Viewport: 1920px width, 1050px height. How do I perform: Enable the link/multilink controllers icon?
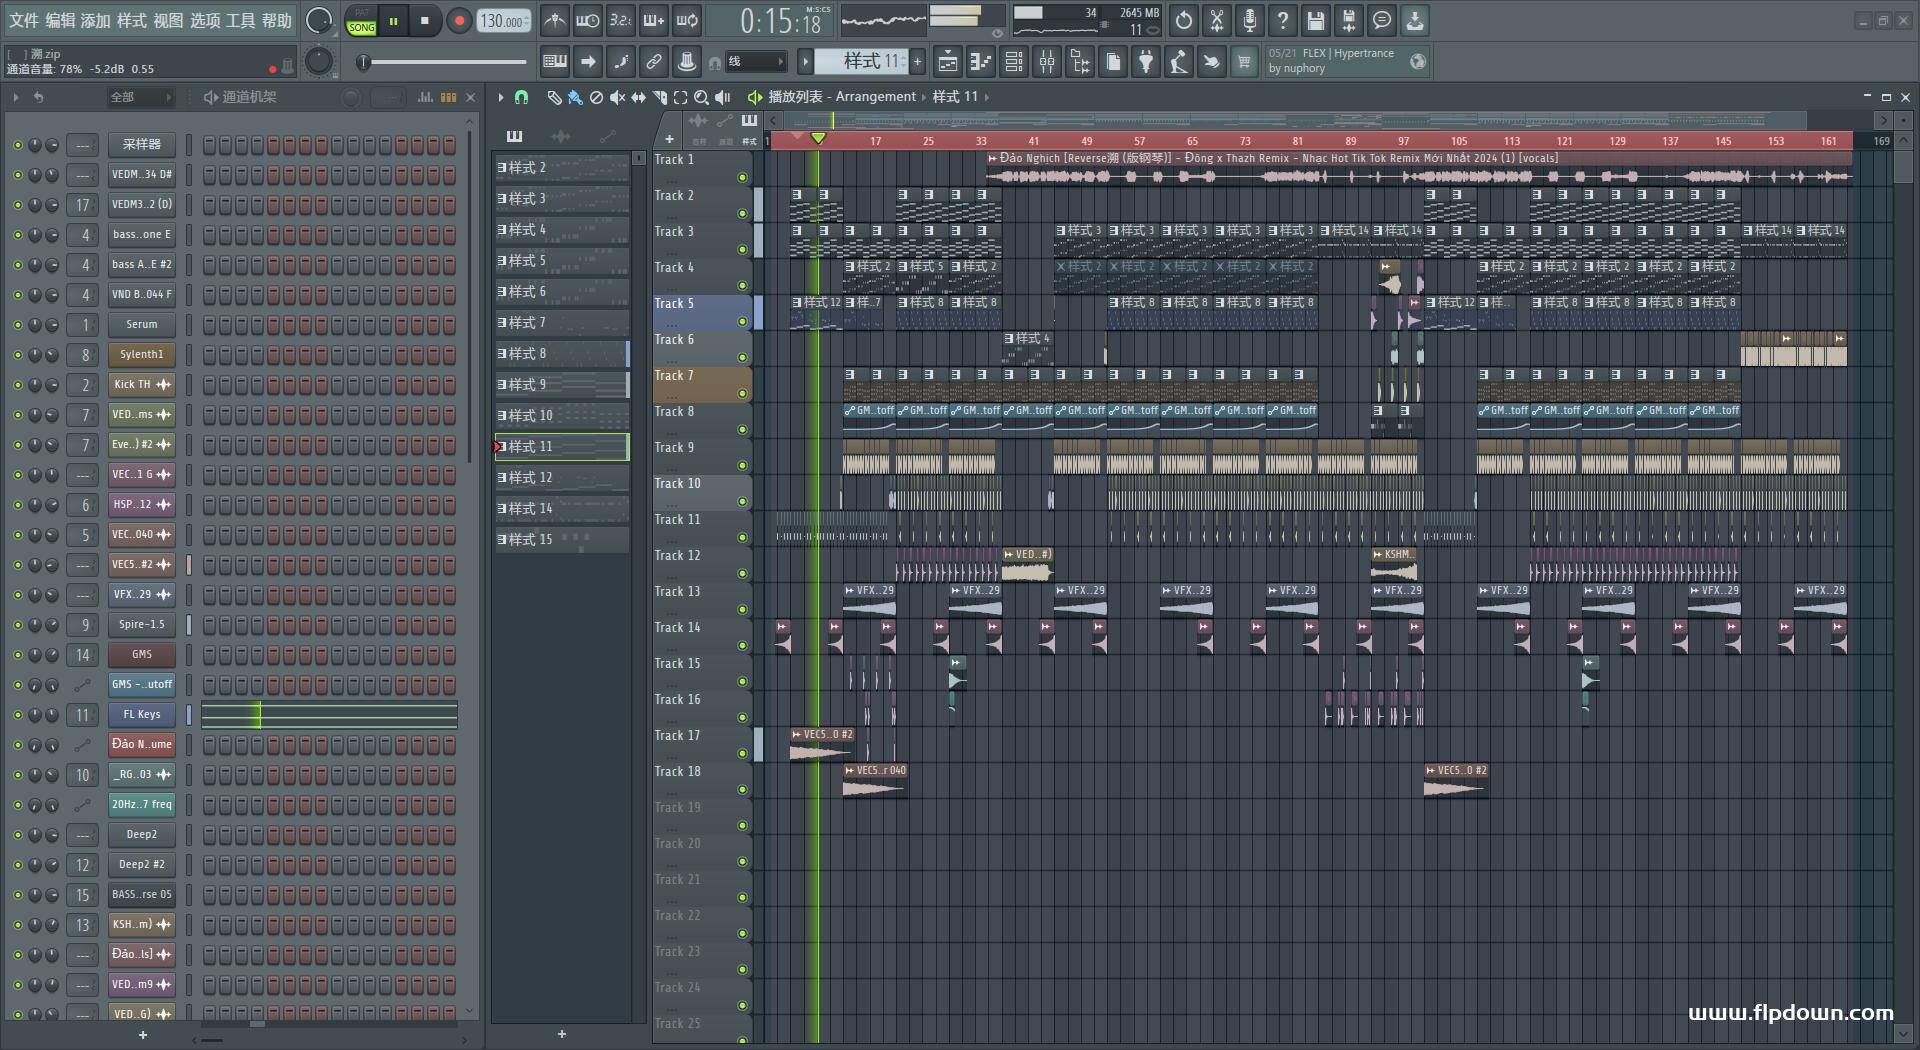[x=654, y=62]
